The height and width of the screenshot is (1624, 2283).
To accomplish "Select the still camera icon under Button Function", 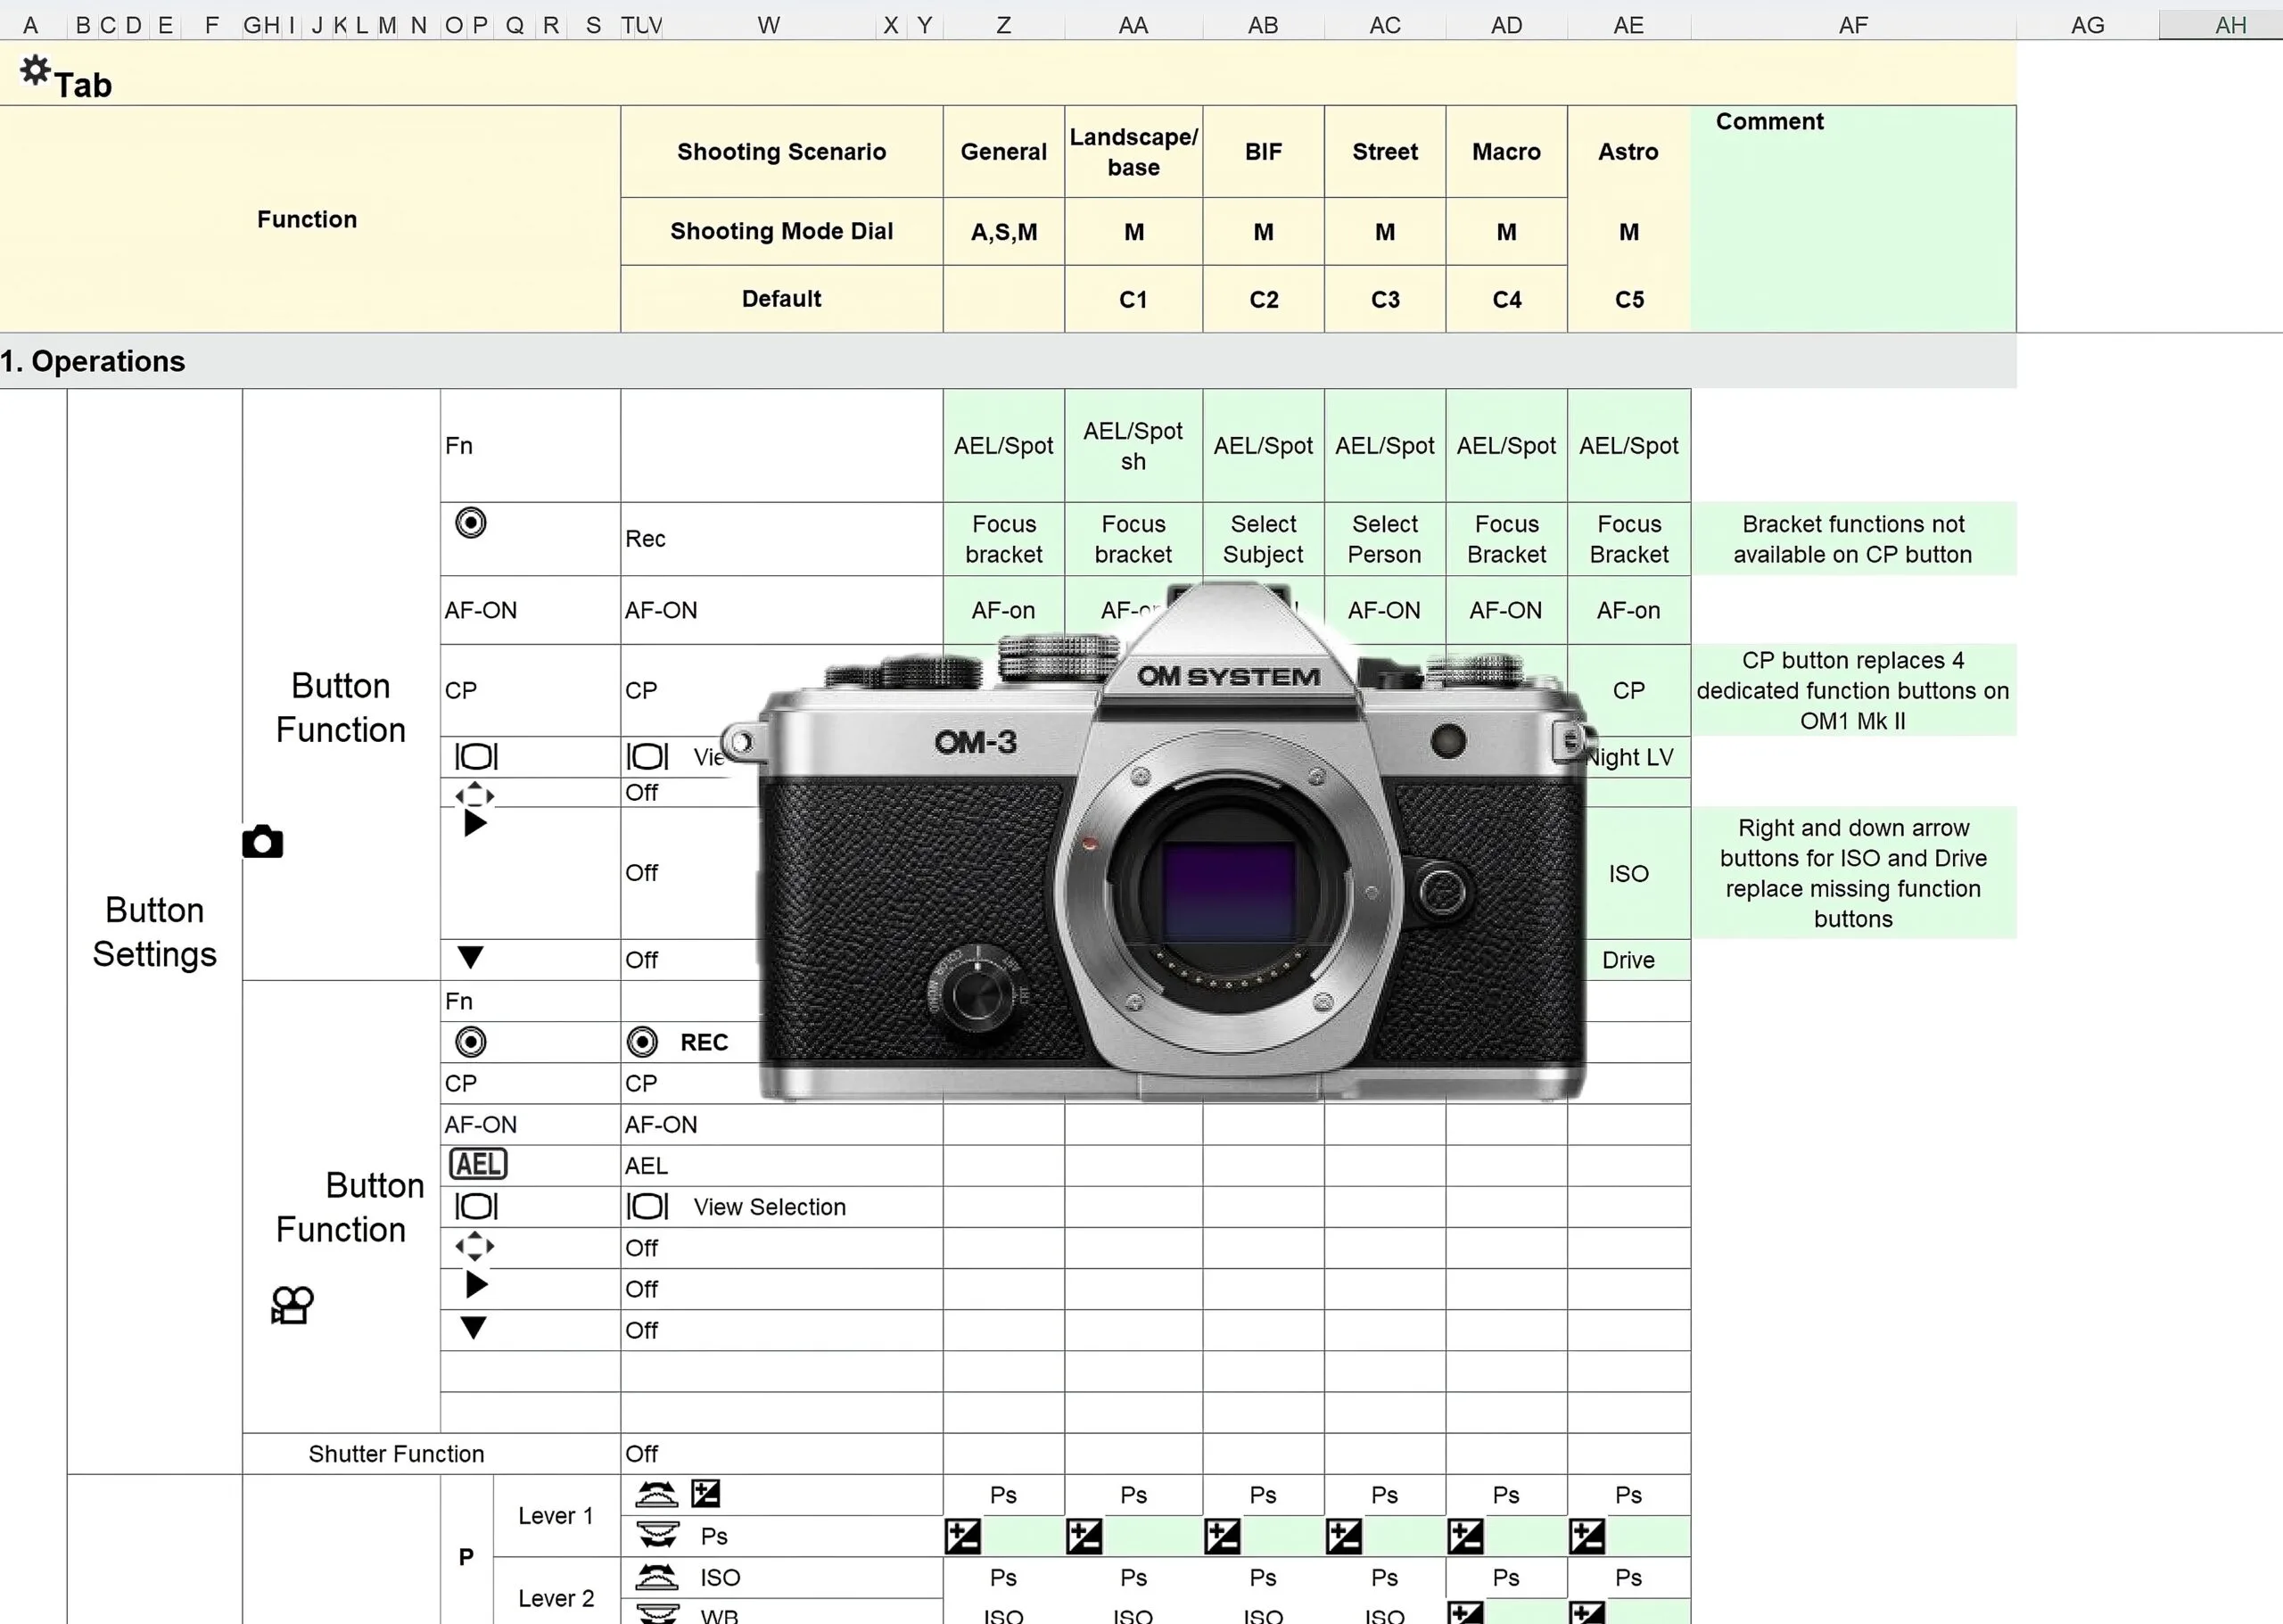I will [x=263, y=842].
